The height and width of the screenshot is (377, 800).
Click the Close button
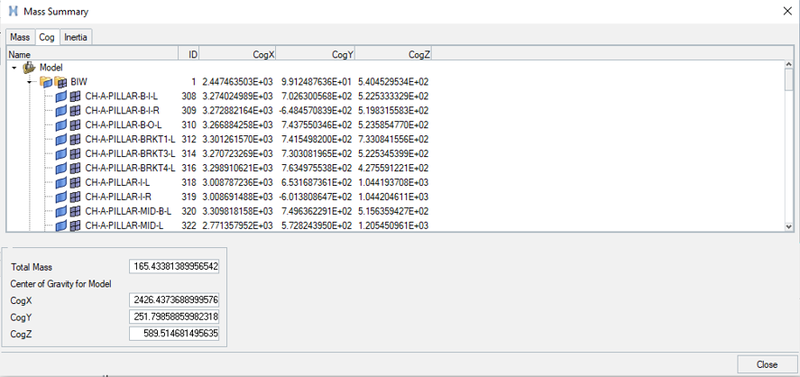[767, 364]
